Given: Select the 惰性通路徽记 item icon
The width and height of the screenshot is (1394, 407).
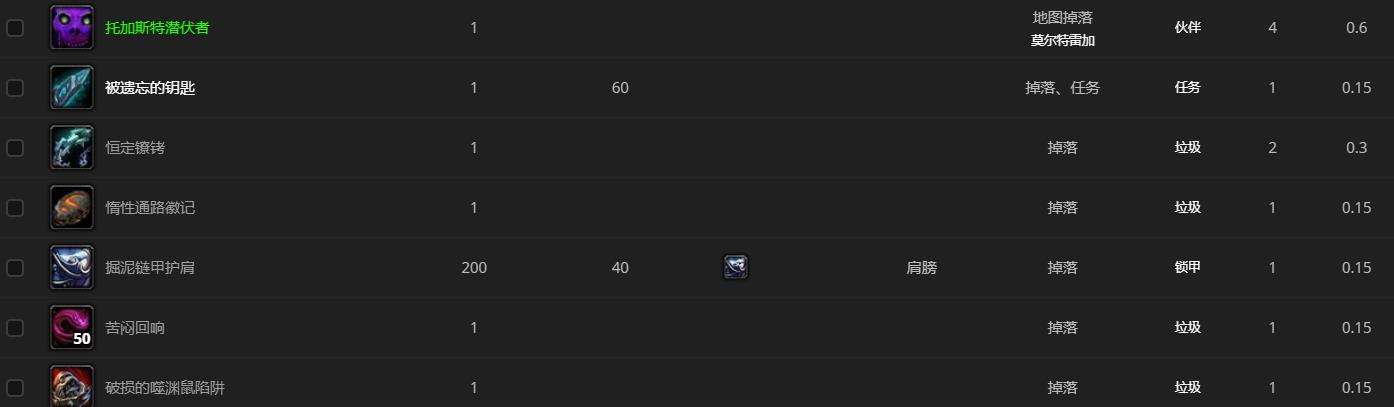Looking at the screenshot, I should coord(72,208).
